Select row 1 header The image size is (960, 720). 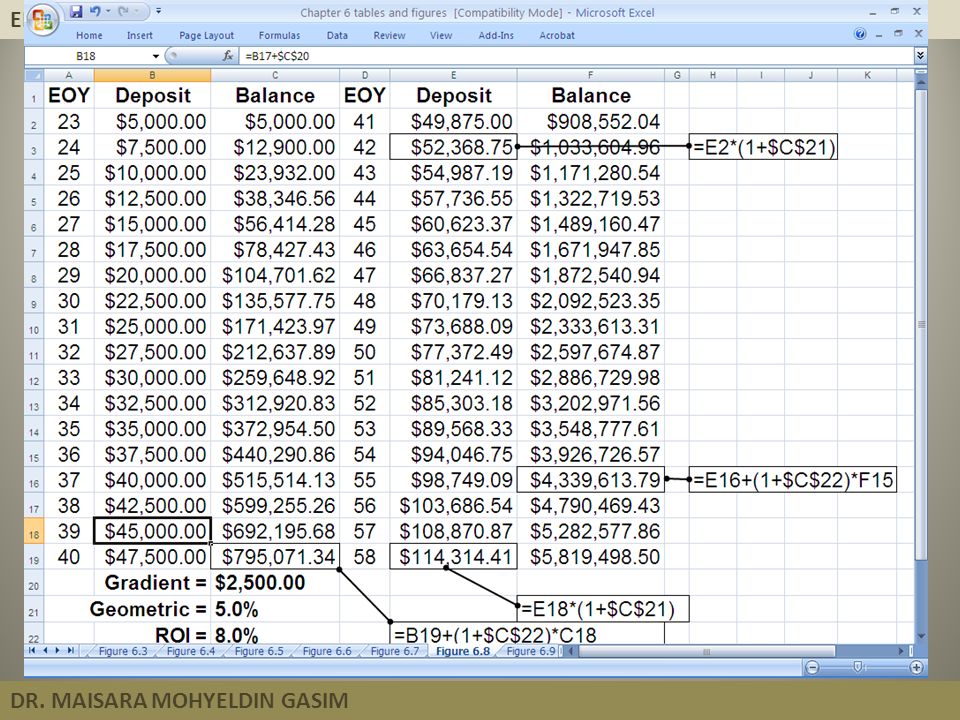pyautogui.click(x=34, y=96)
